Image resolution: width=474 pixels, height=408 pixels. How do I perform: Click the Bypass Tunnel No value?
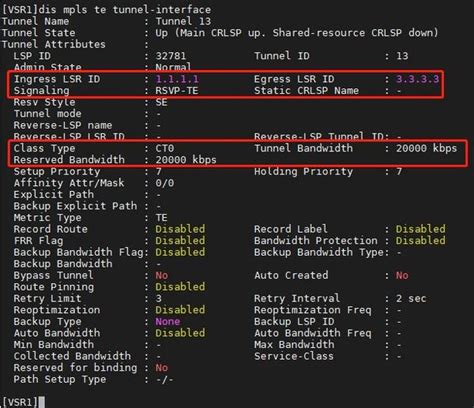[162, 275]
